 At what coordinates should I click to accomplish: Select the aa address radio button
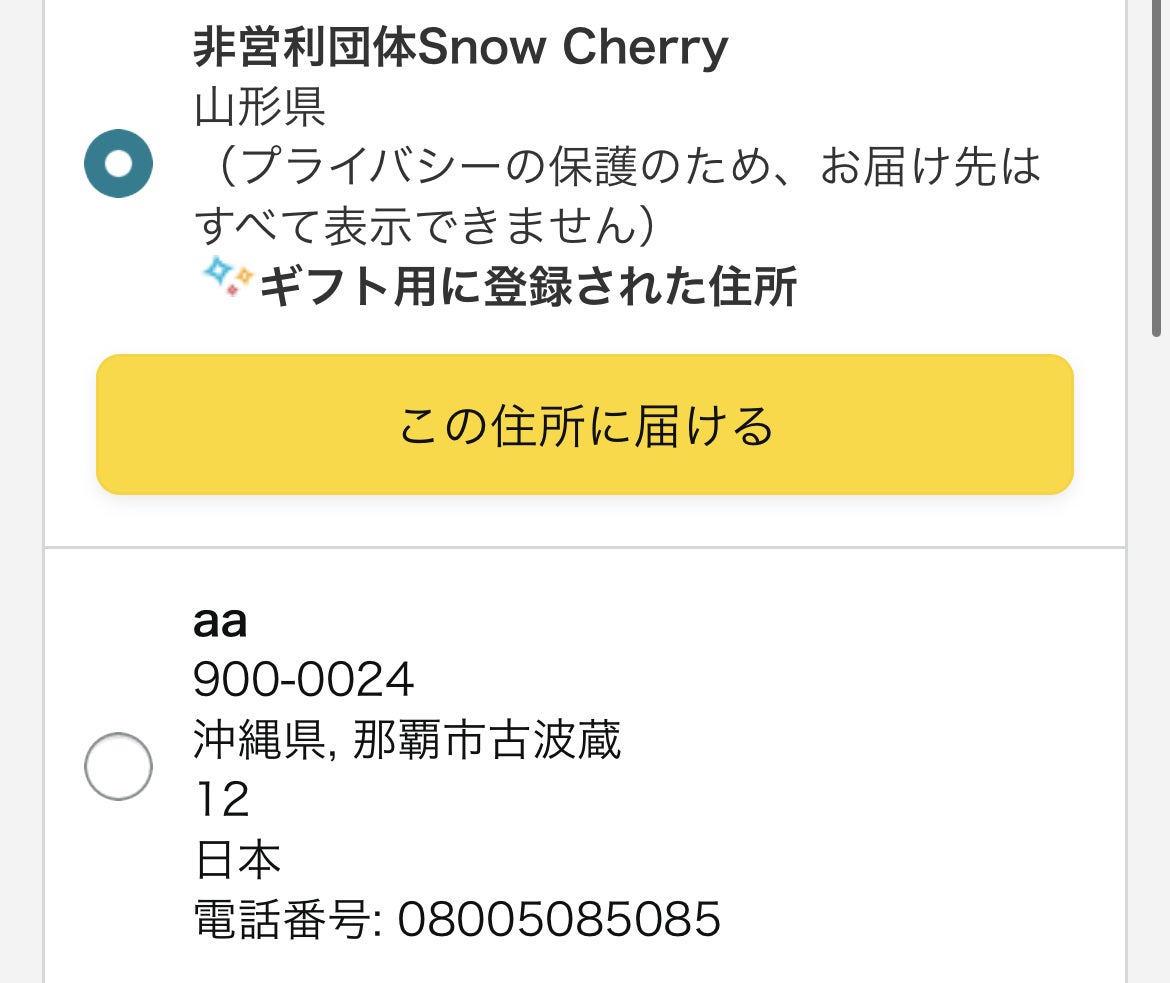click(x=118, y=767)
